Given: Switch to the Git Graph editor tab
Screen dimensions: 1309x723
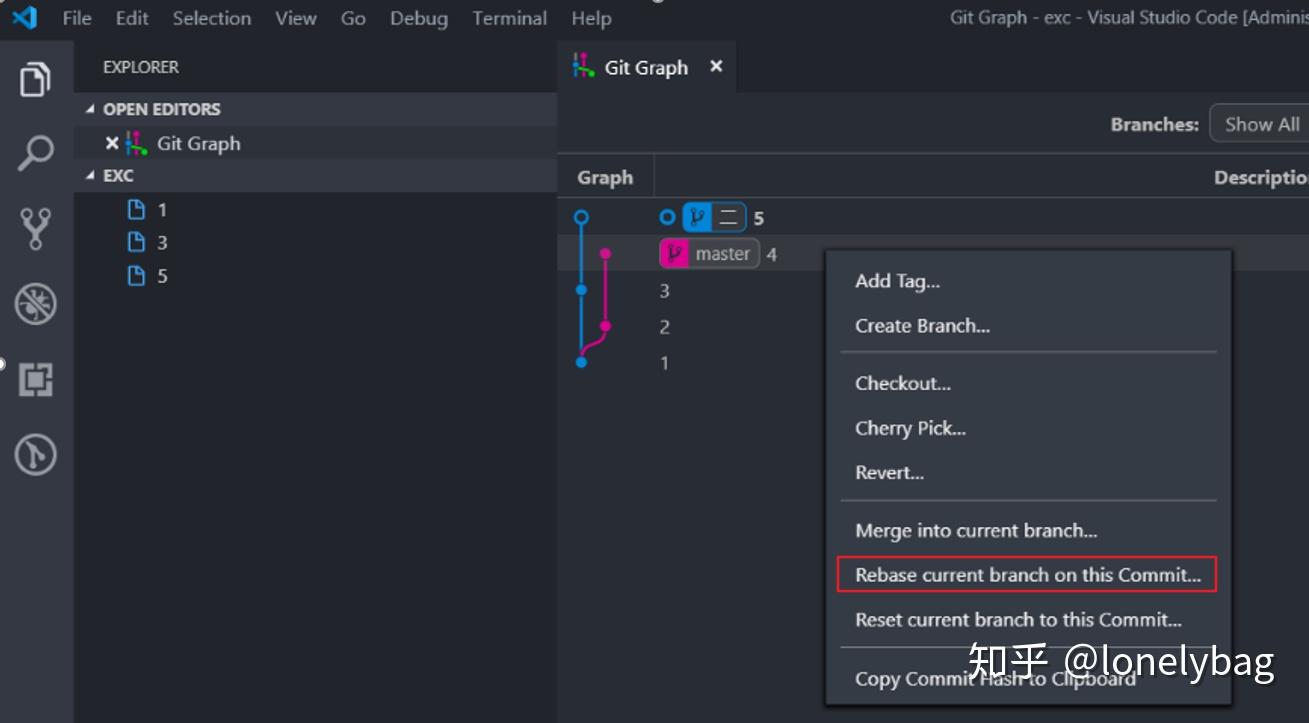Looking at the screenshot, I should (x=645, y=67).
